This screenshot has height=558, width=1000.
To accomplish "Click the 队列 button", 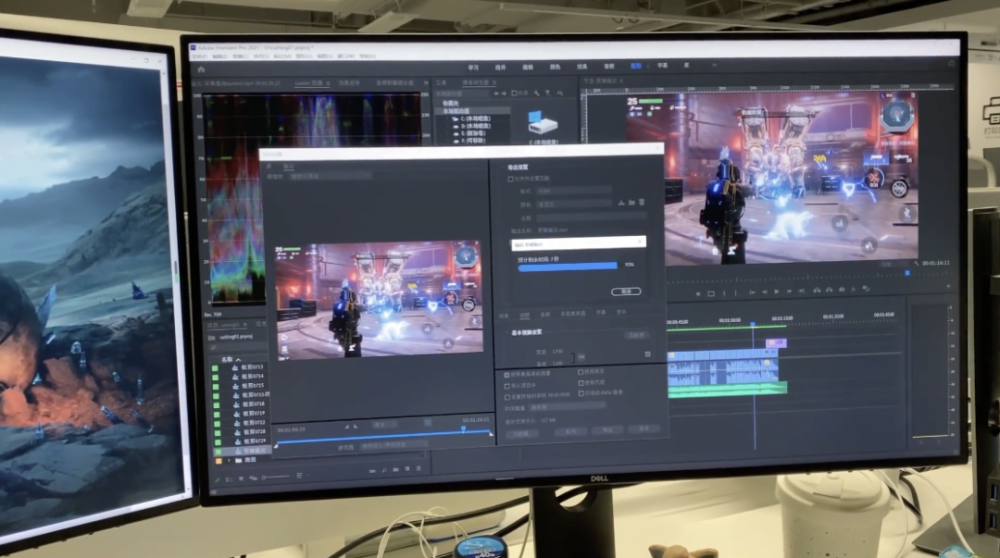I will (x=571, y=432).
